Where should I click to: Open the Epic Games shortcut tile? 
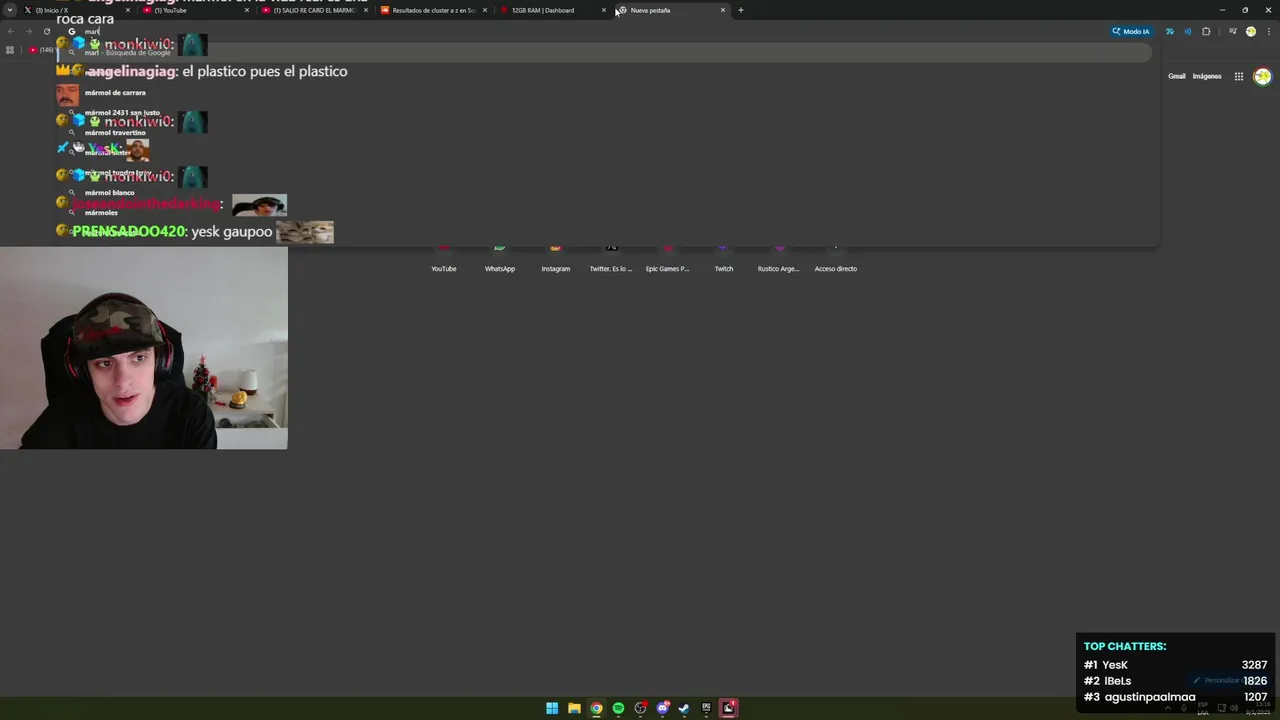[x=667, y=257]
